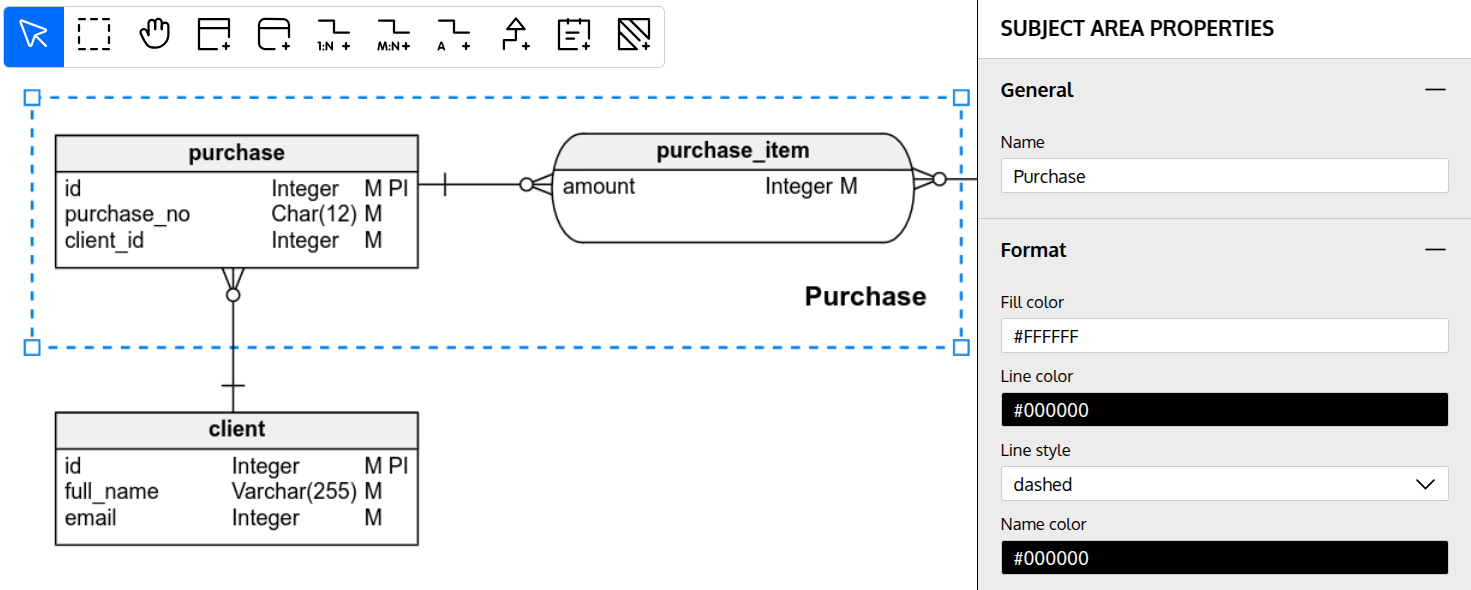
Task: Click the rounded add view tool
Action: pyautogui.click(x=274, y=36)
